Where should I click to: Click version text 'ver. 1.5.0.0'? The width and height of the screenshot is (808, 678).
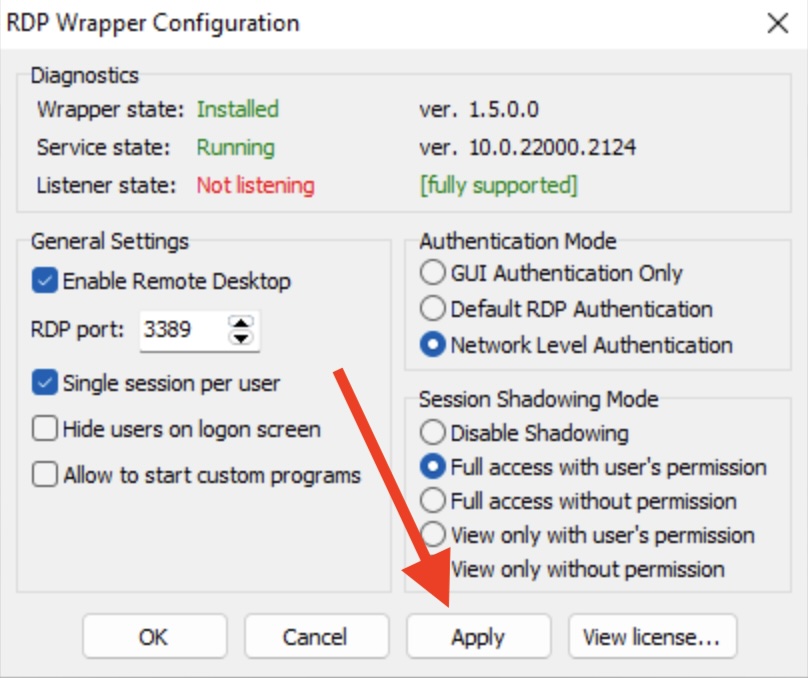tap(479, 109)
